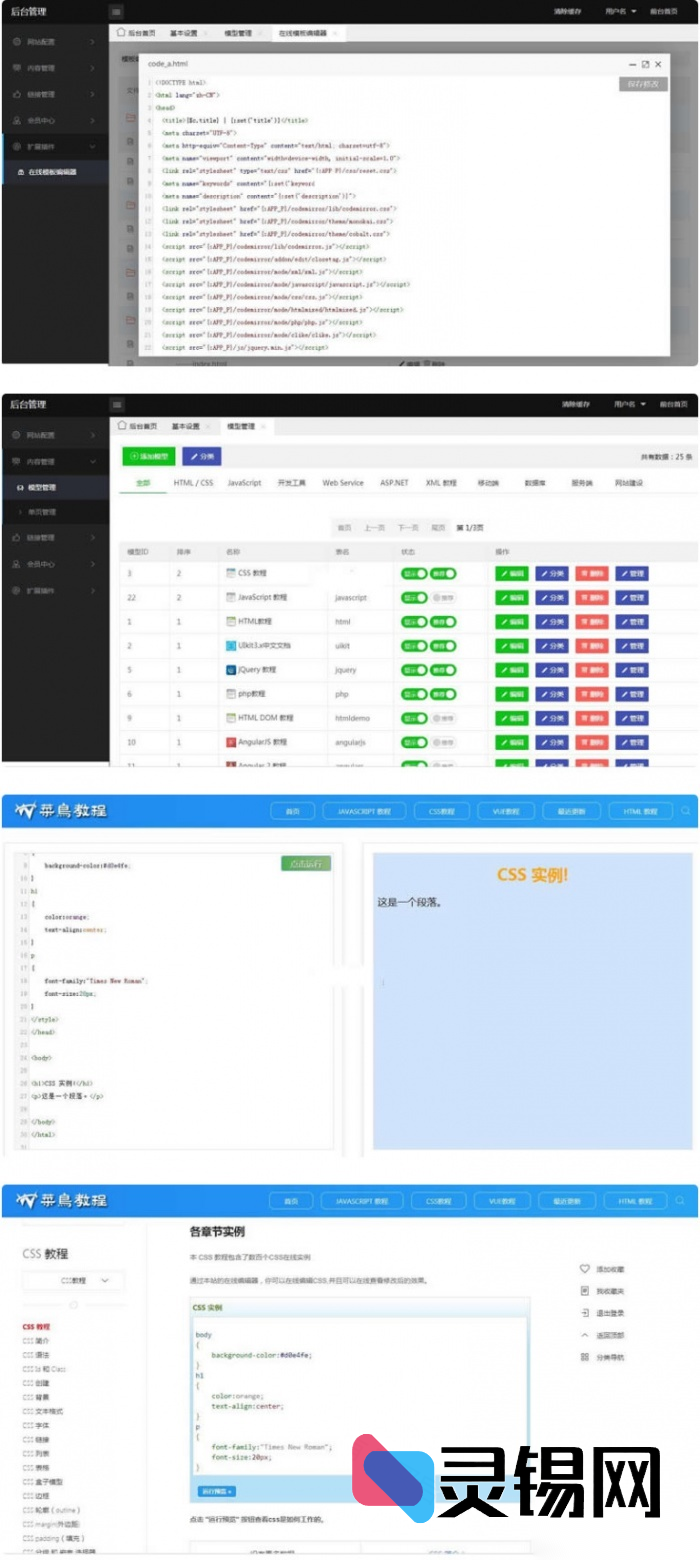Click the search icon beside HTML 教程 on the 点击运行 page
The height and width of the screenshot is (1560, 700).
pyautogui.click(x=685, y=811)
